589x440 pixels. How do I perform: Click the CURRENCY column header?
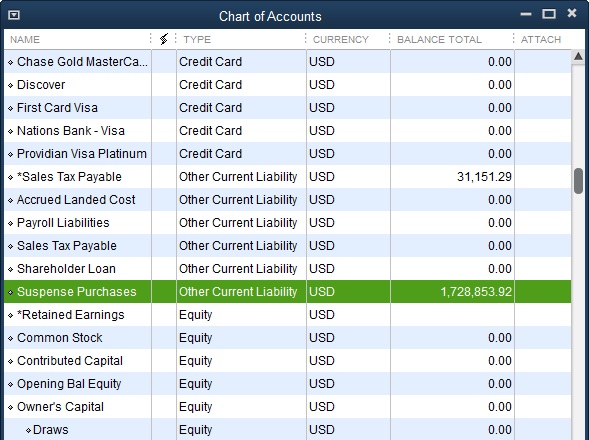click(341, 39)
